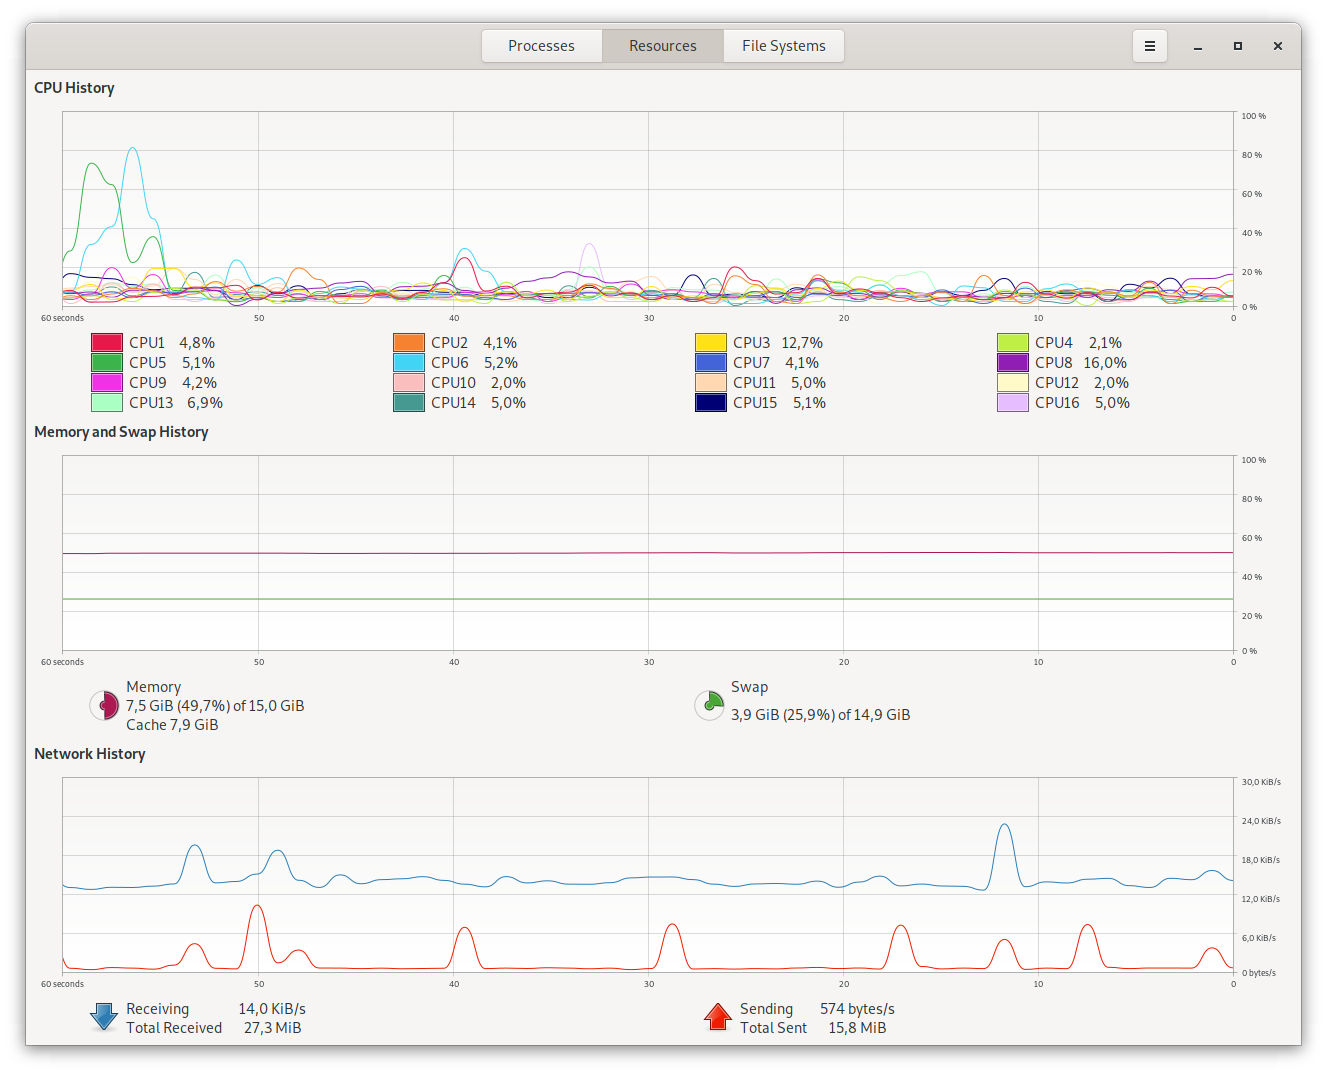The width and height of the screenshot is (1327, 1074).
Task: Open the hamburger menu button
Action: pyautogui.click(x=1150, y=46)
